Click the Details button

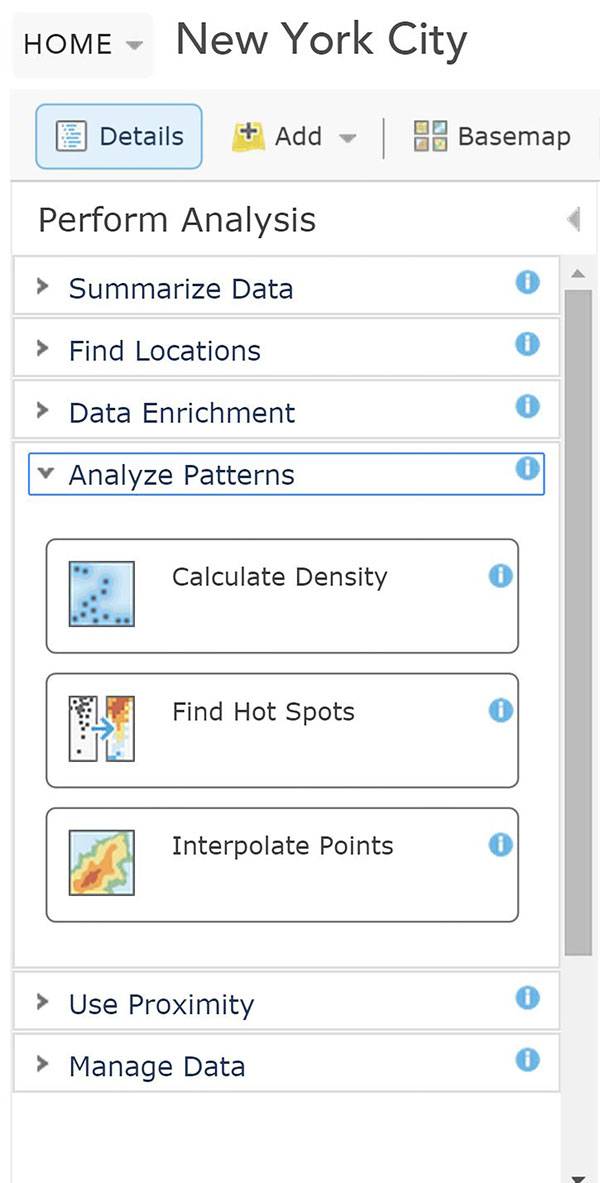click(119, 137)
